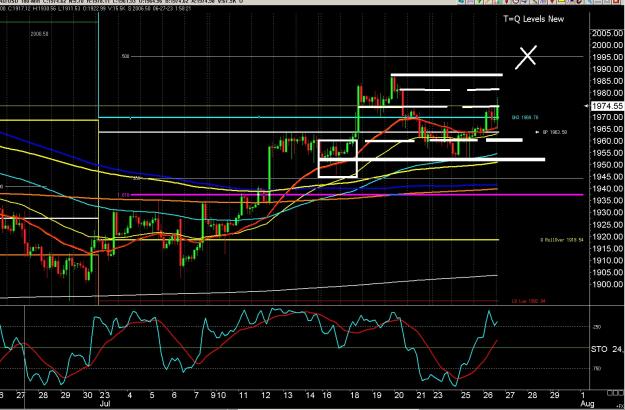This screenshot has height=410, width=625.
Task: Click the current price tag 1974.55
Action: tap(607, 106)
